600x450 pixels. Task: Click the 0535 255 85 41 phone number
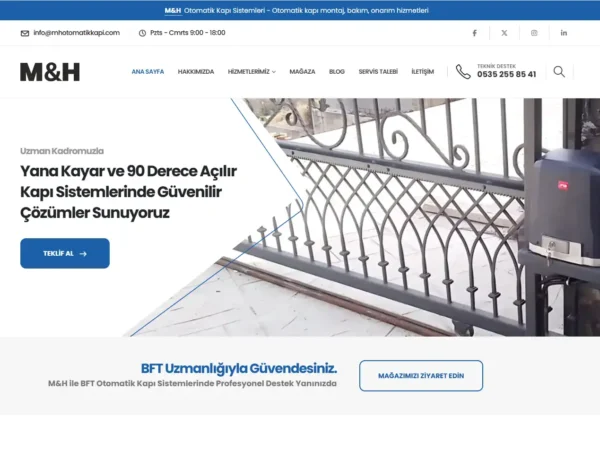pyautogui.click(x=507, y=74)
